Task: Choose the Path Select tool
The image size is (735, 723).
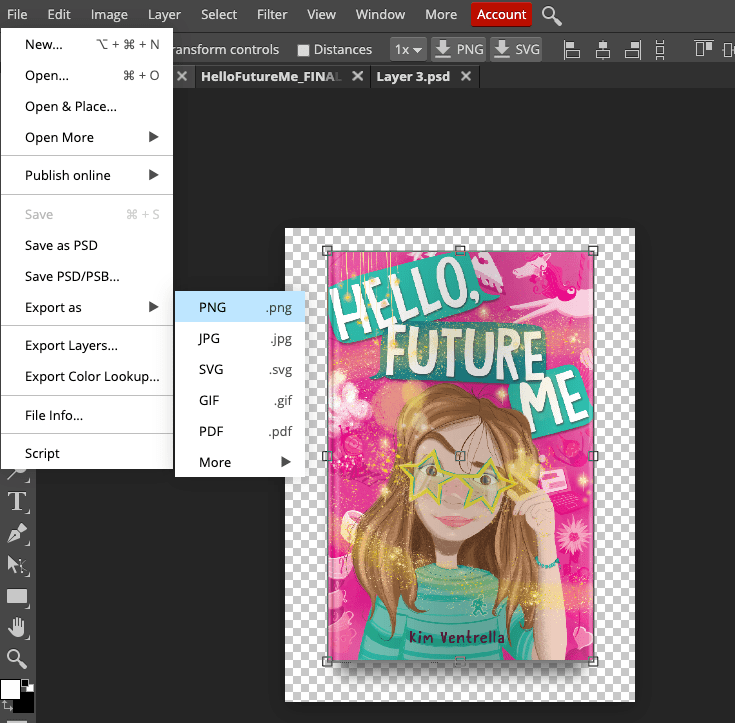Action: coord(17,565)
